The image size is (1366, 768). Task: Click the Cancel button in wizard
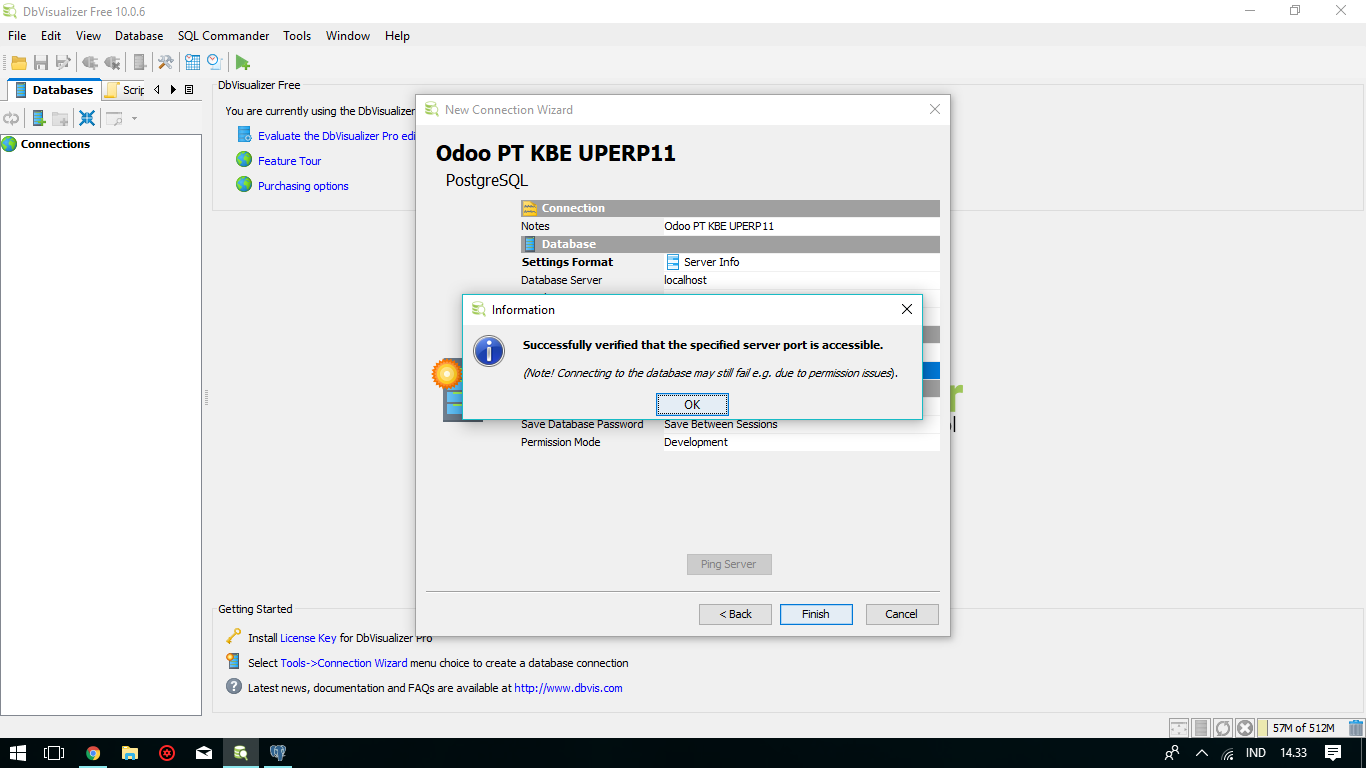(x=901, y=614)
